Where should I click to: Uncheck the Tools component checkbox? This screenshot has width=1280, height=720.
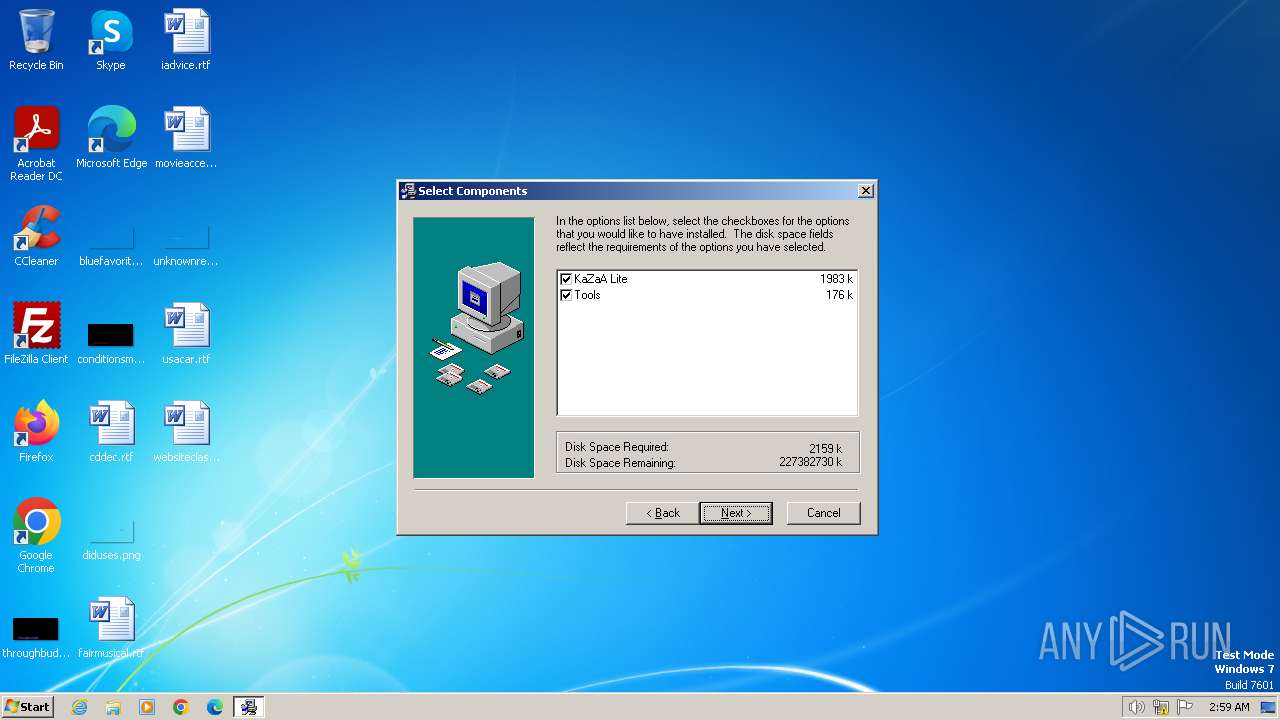tap(566, 295)
